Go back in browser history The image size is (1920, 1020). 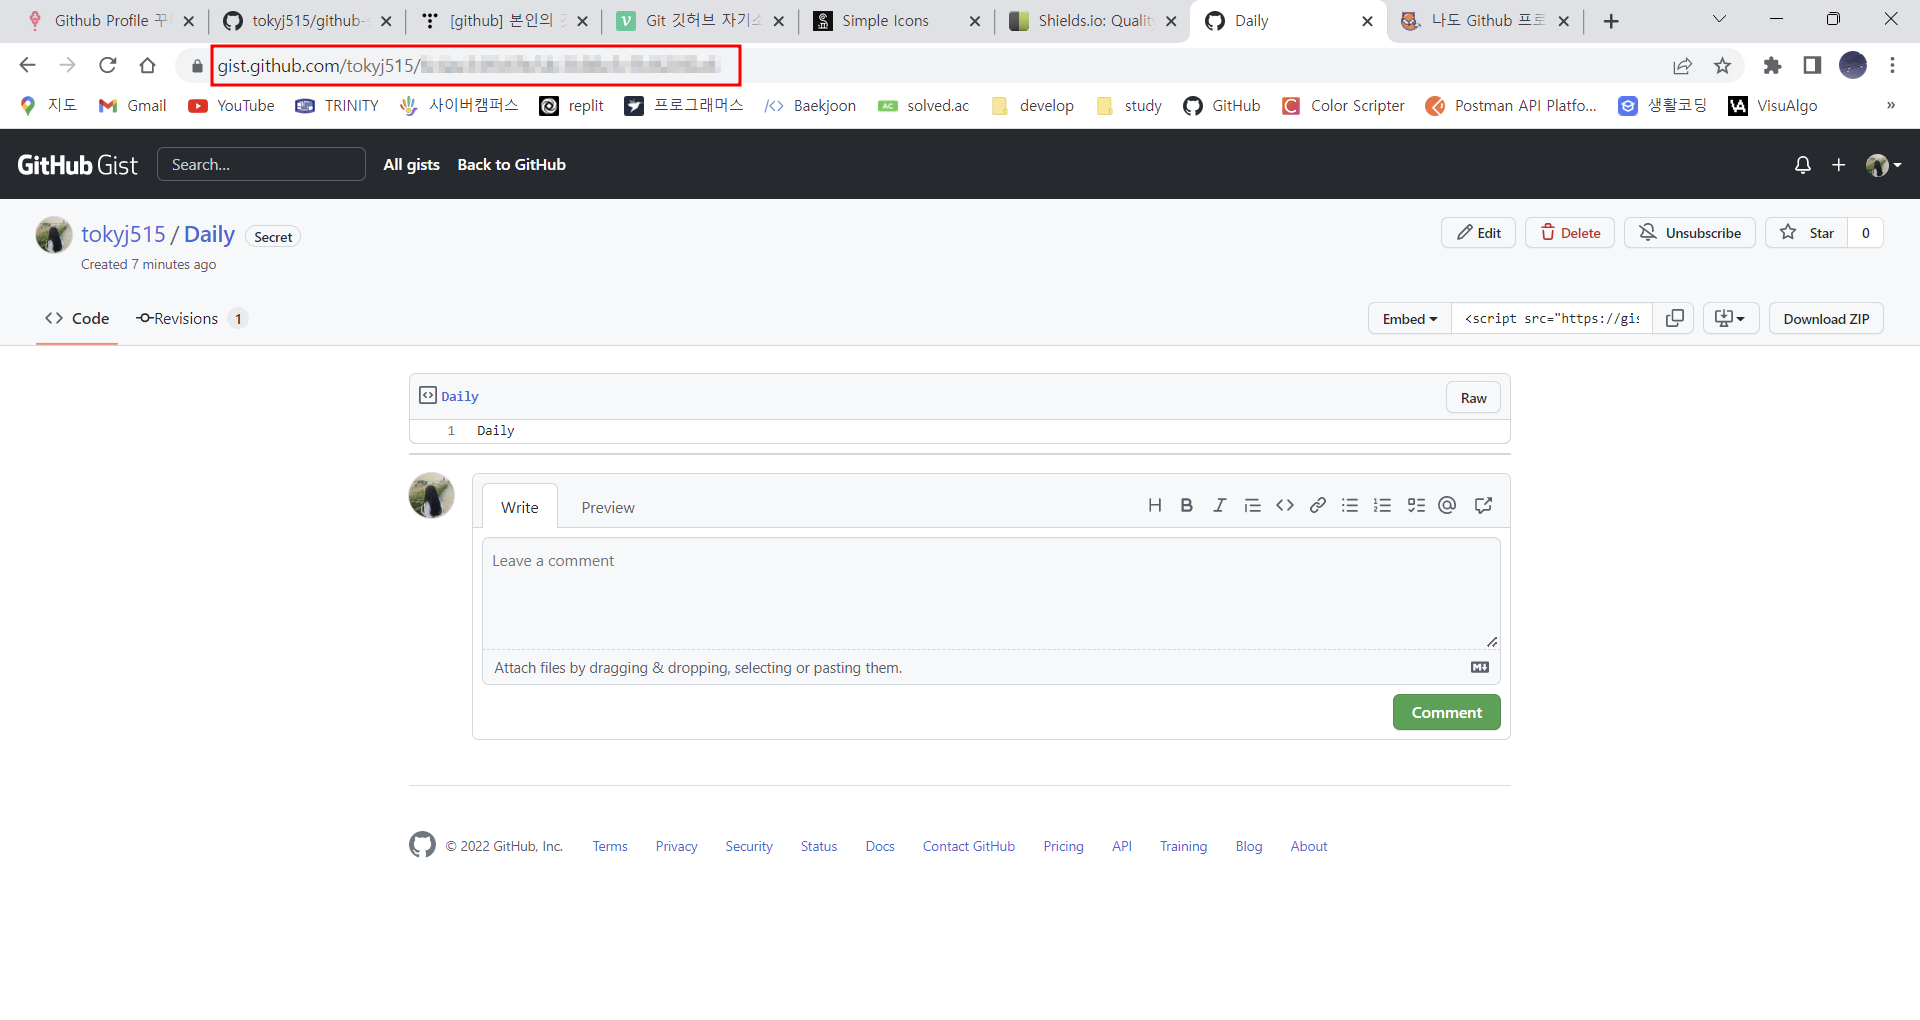27,65
